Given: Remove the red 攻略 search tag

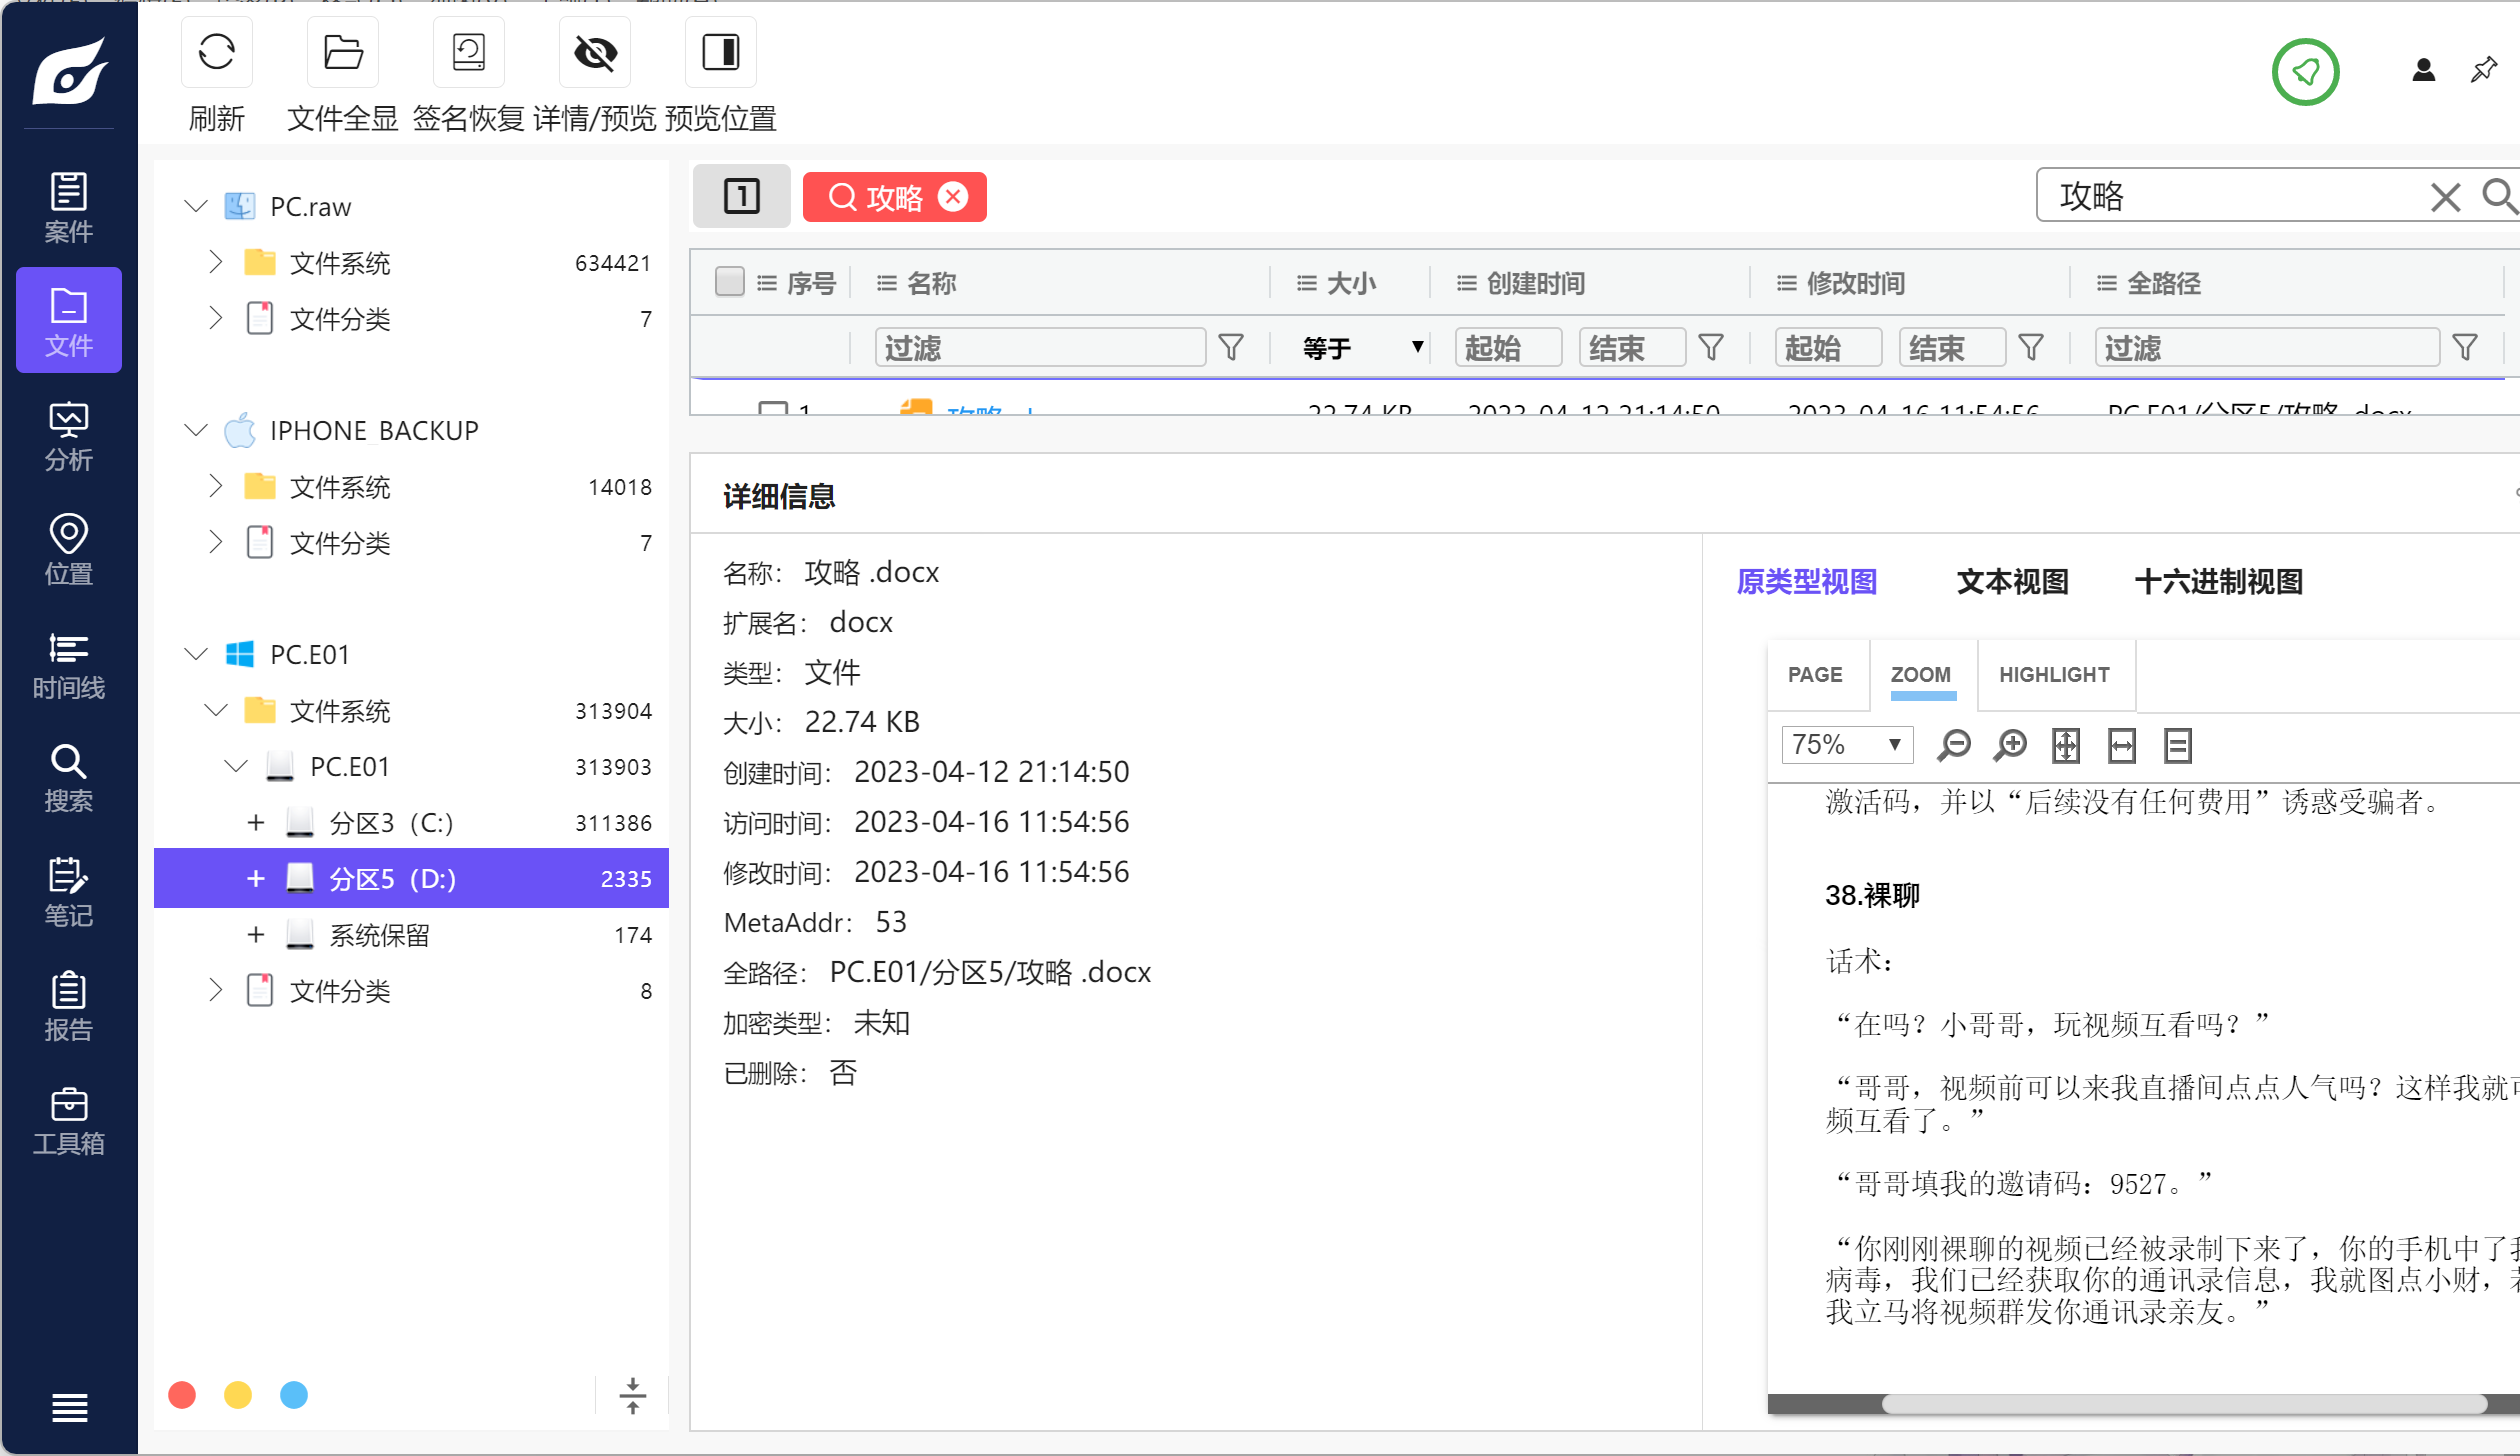Looking at the screenshot, I should [x=954, y=197].
